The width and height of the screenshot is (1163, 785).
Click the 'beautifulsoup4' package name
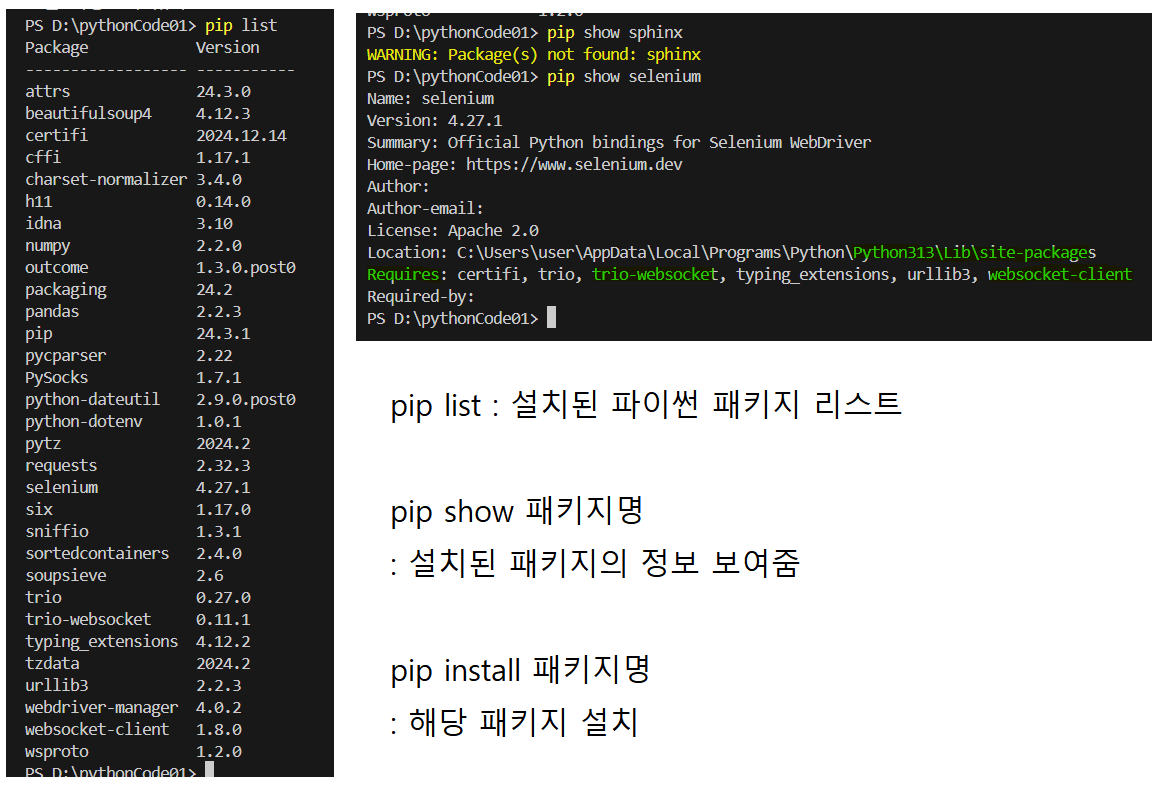[x=88, y=114]
